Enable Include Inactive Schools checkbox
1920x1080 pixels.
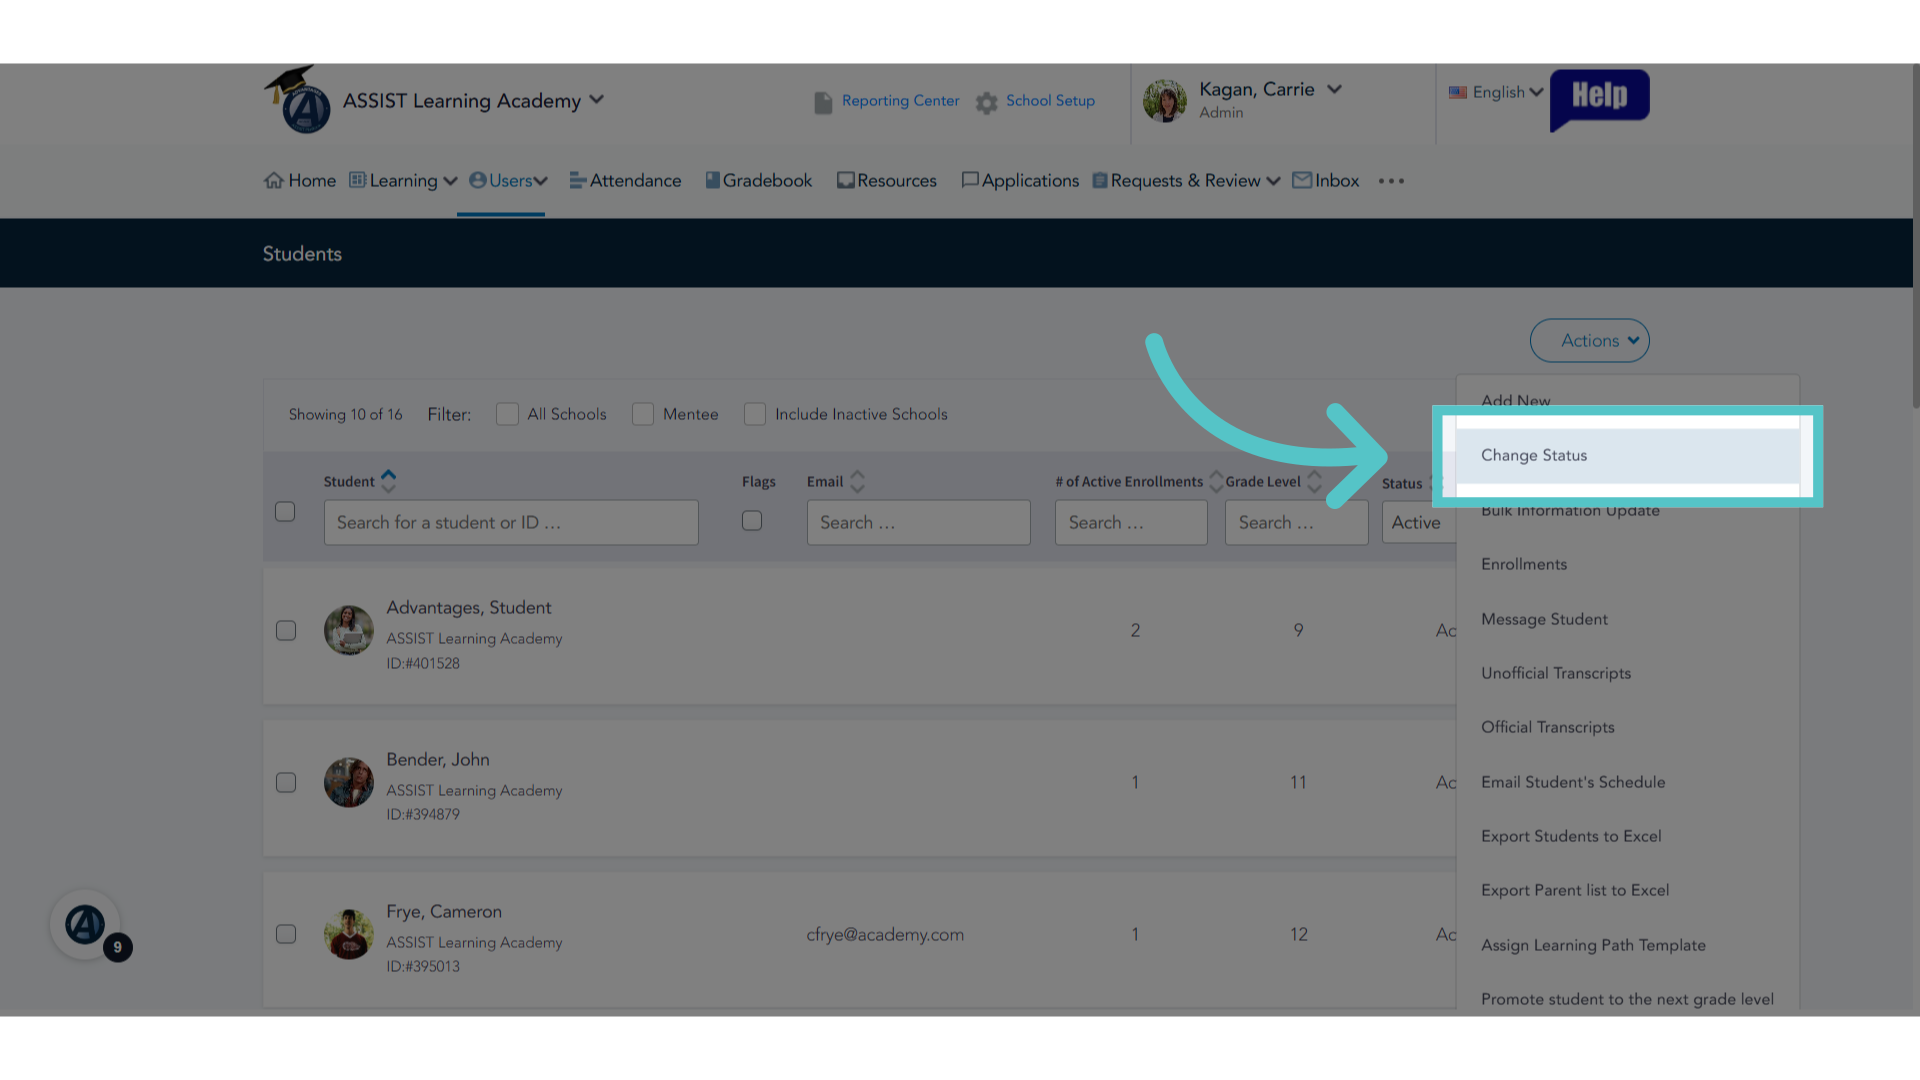755,414
